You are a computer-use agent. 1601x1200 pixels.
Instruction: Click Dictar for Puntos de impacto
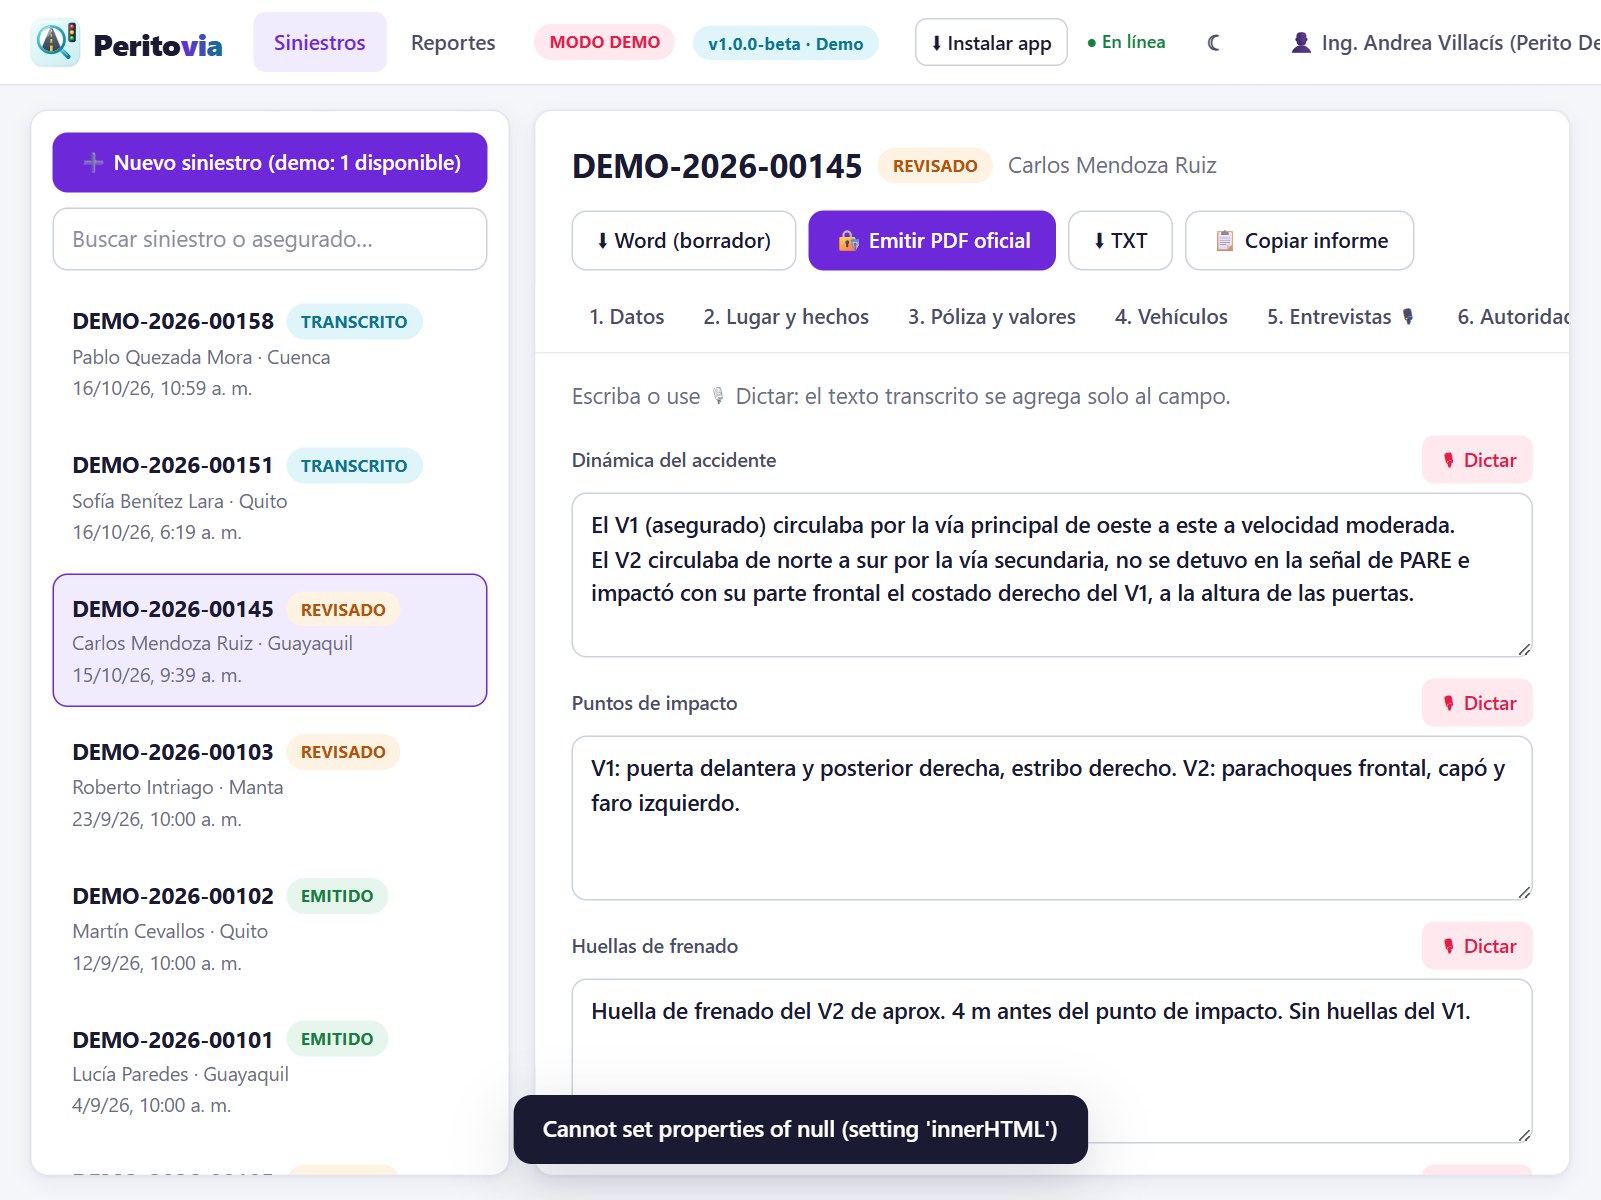[x=1478, y=703]
